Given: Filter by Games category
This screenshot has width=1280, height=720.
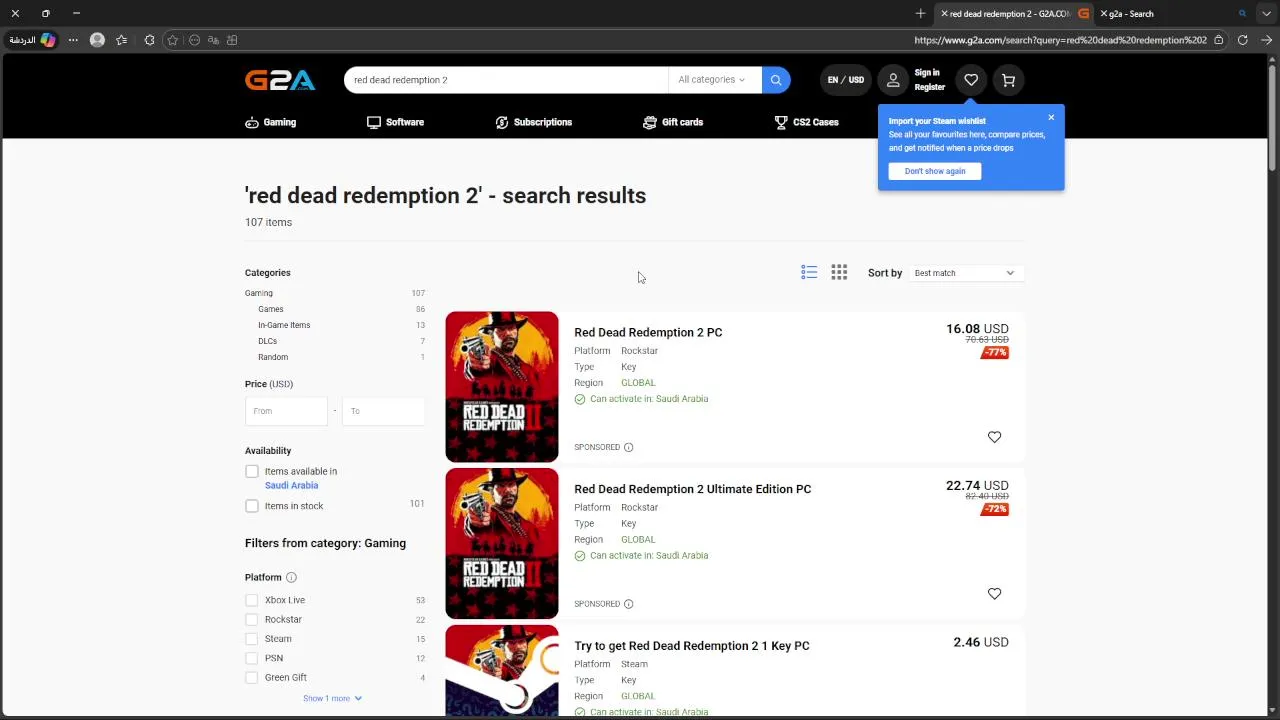Looking at the screenshot, I should coord(271,309).
